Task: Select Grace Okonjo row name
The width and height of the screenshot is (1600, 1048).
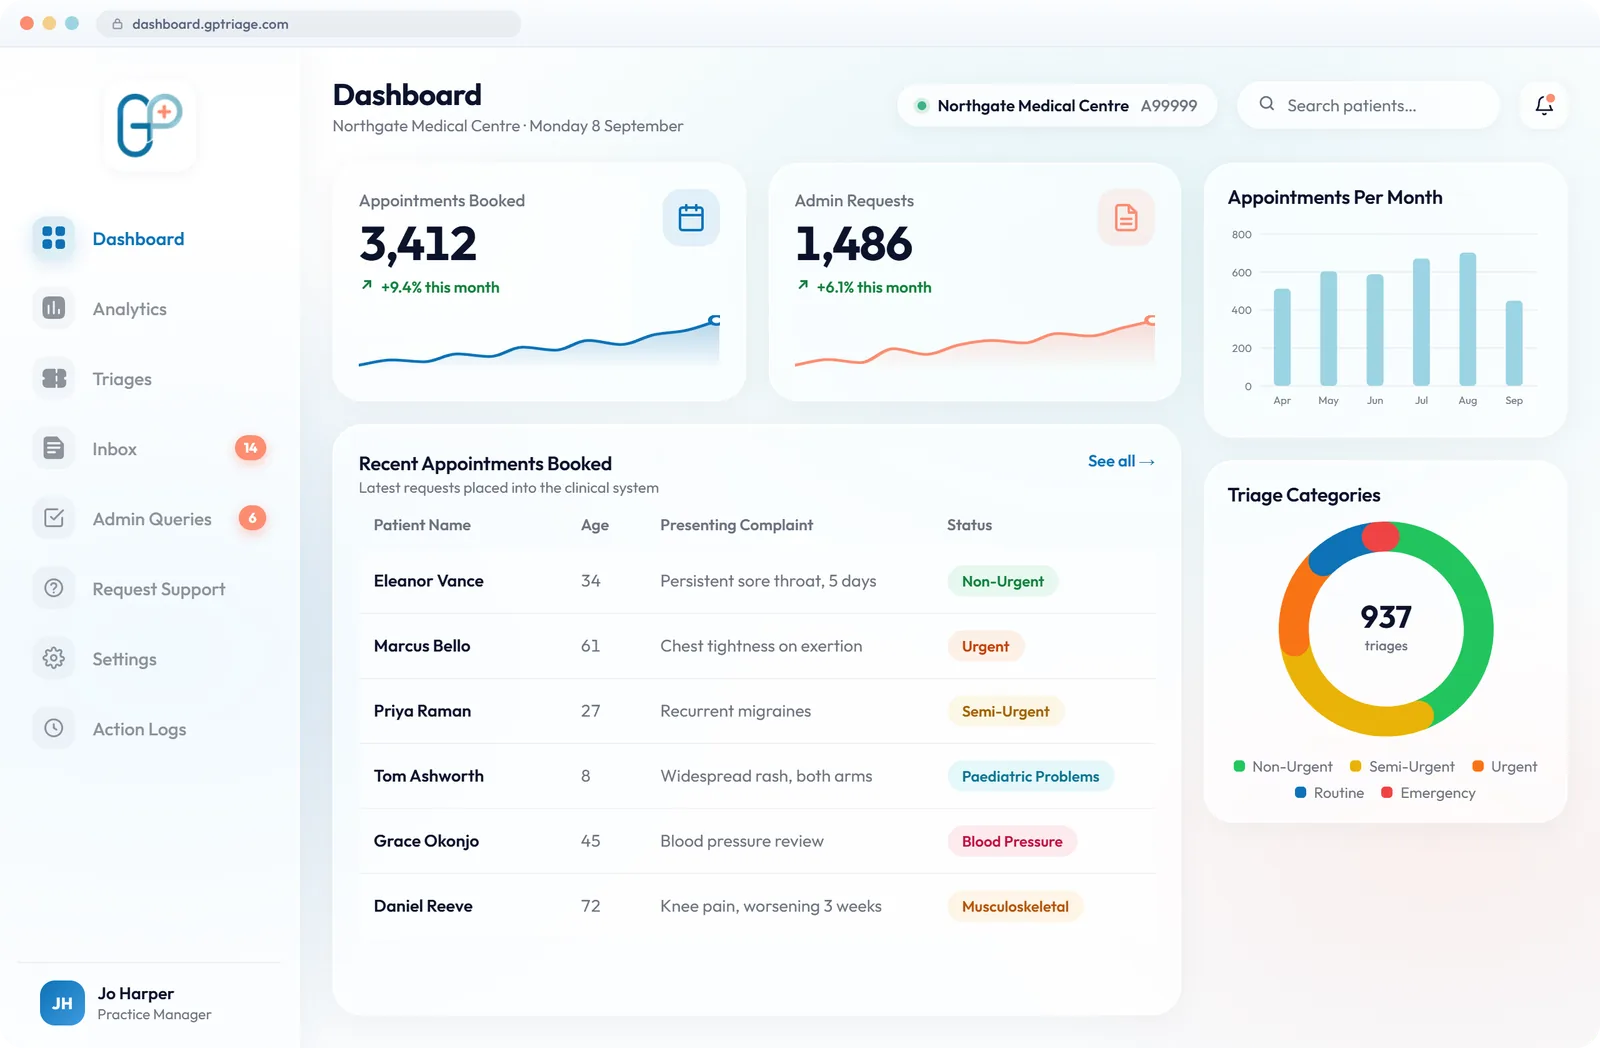Action: pyautogui.click(x=426, y=841)
